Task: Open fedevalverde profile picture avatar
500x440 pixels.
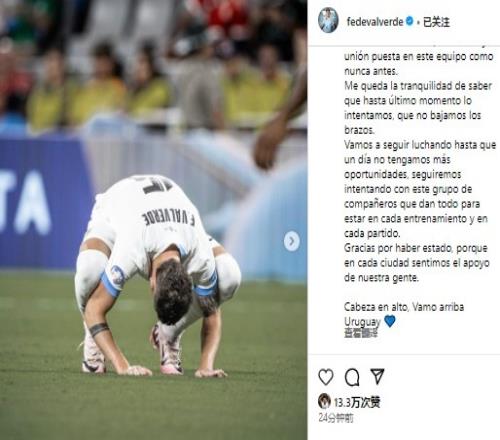Action: click(328, 21)
